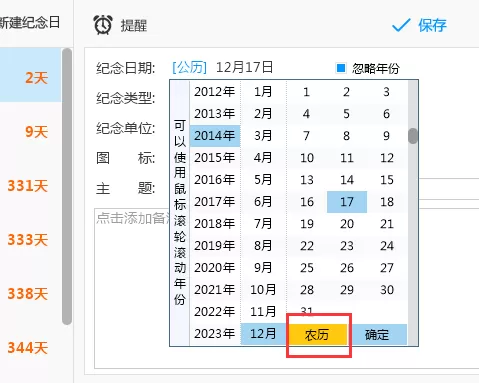Select year 2021年

point(215,290)
